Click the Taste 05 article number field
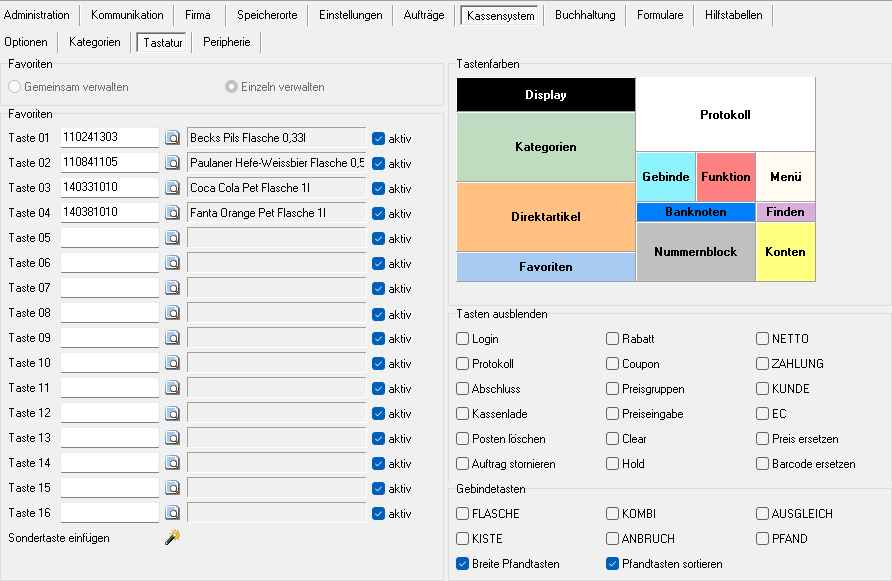This screenshot has width=892, height=581. 110,238
